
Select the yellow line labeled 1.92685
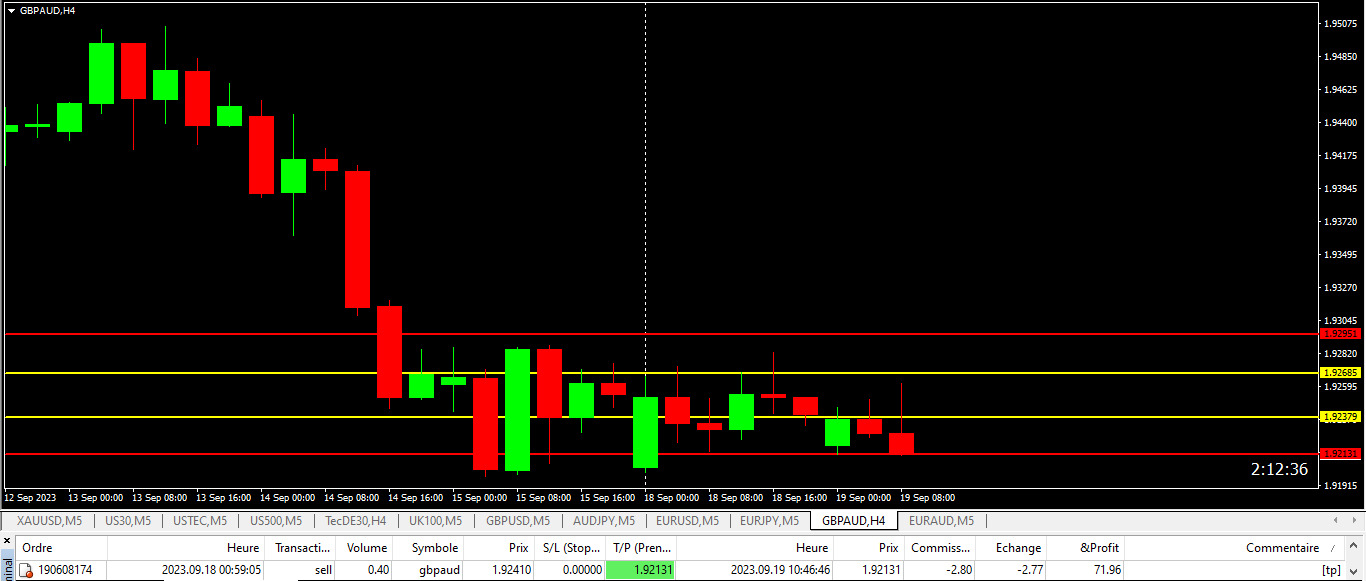click(660, 373)
